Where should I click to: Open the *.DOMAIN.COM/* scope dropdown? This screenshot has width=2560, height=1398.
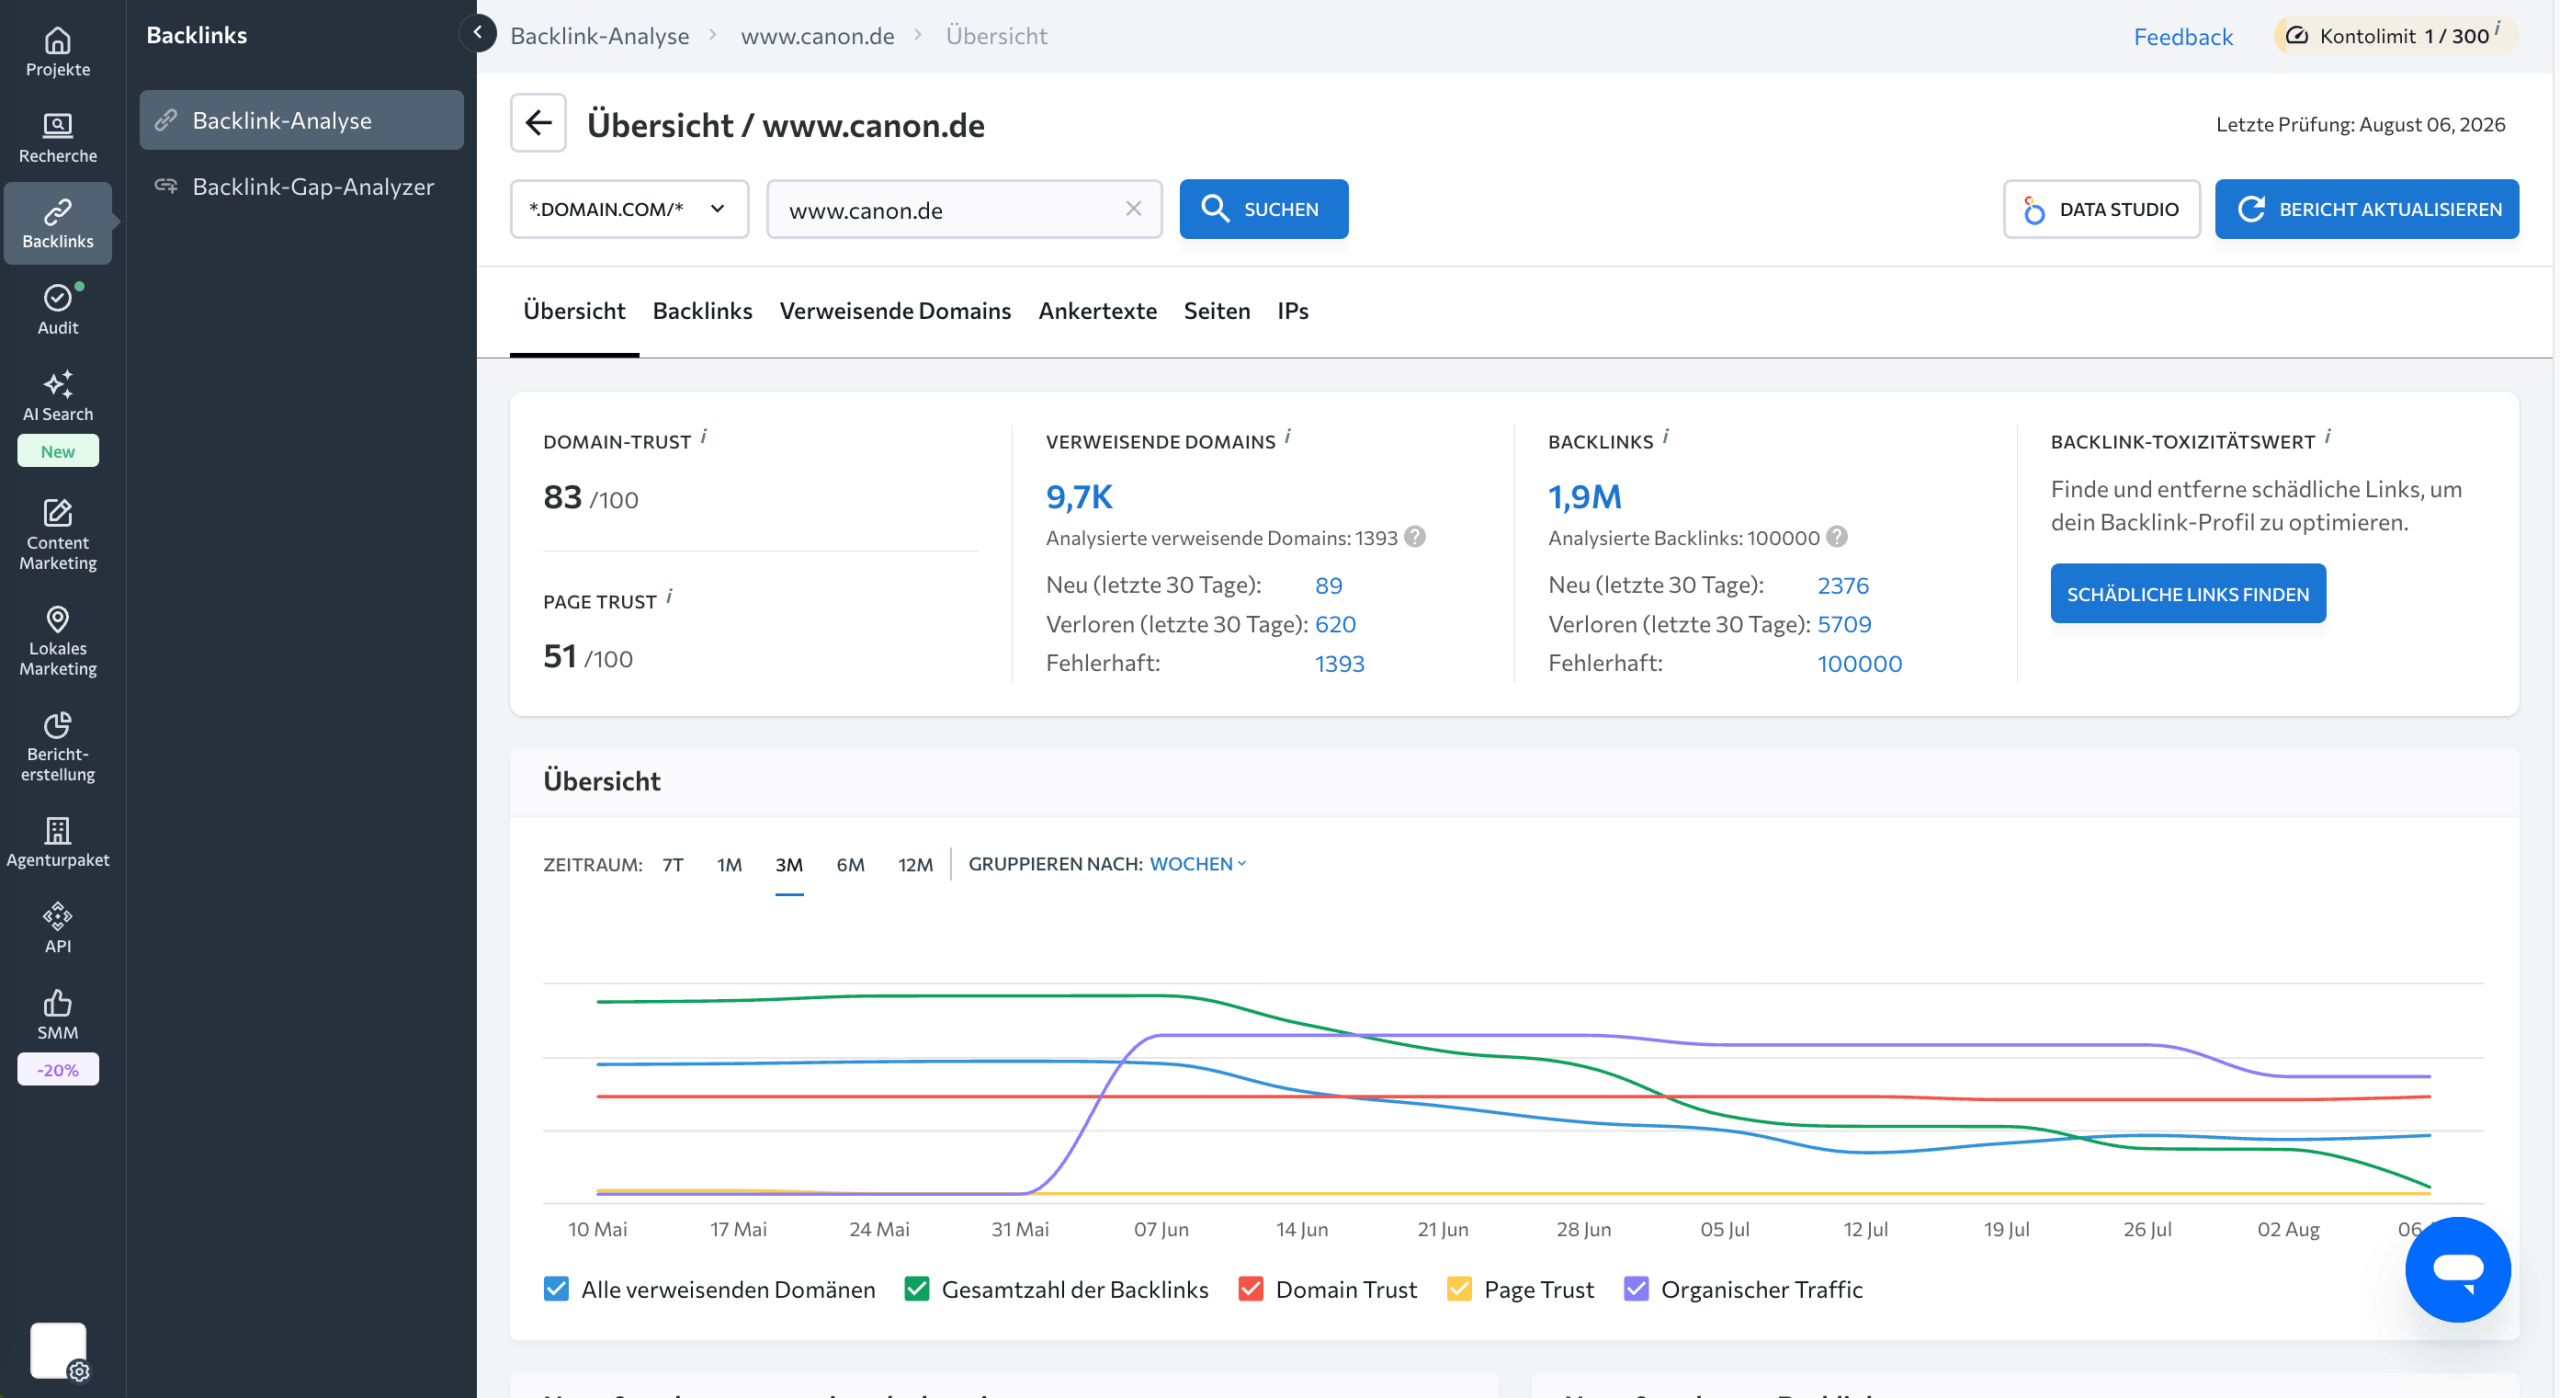(x=629, y=209)
